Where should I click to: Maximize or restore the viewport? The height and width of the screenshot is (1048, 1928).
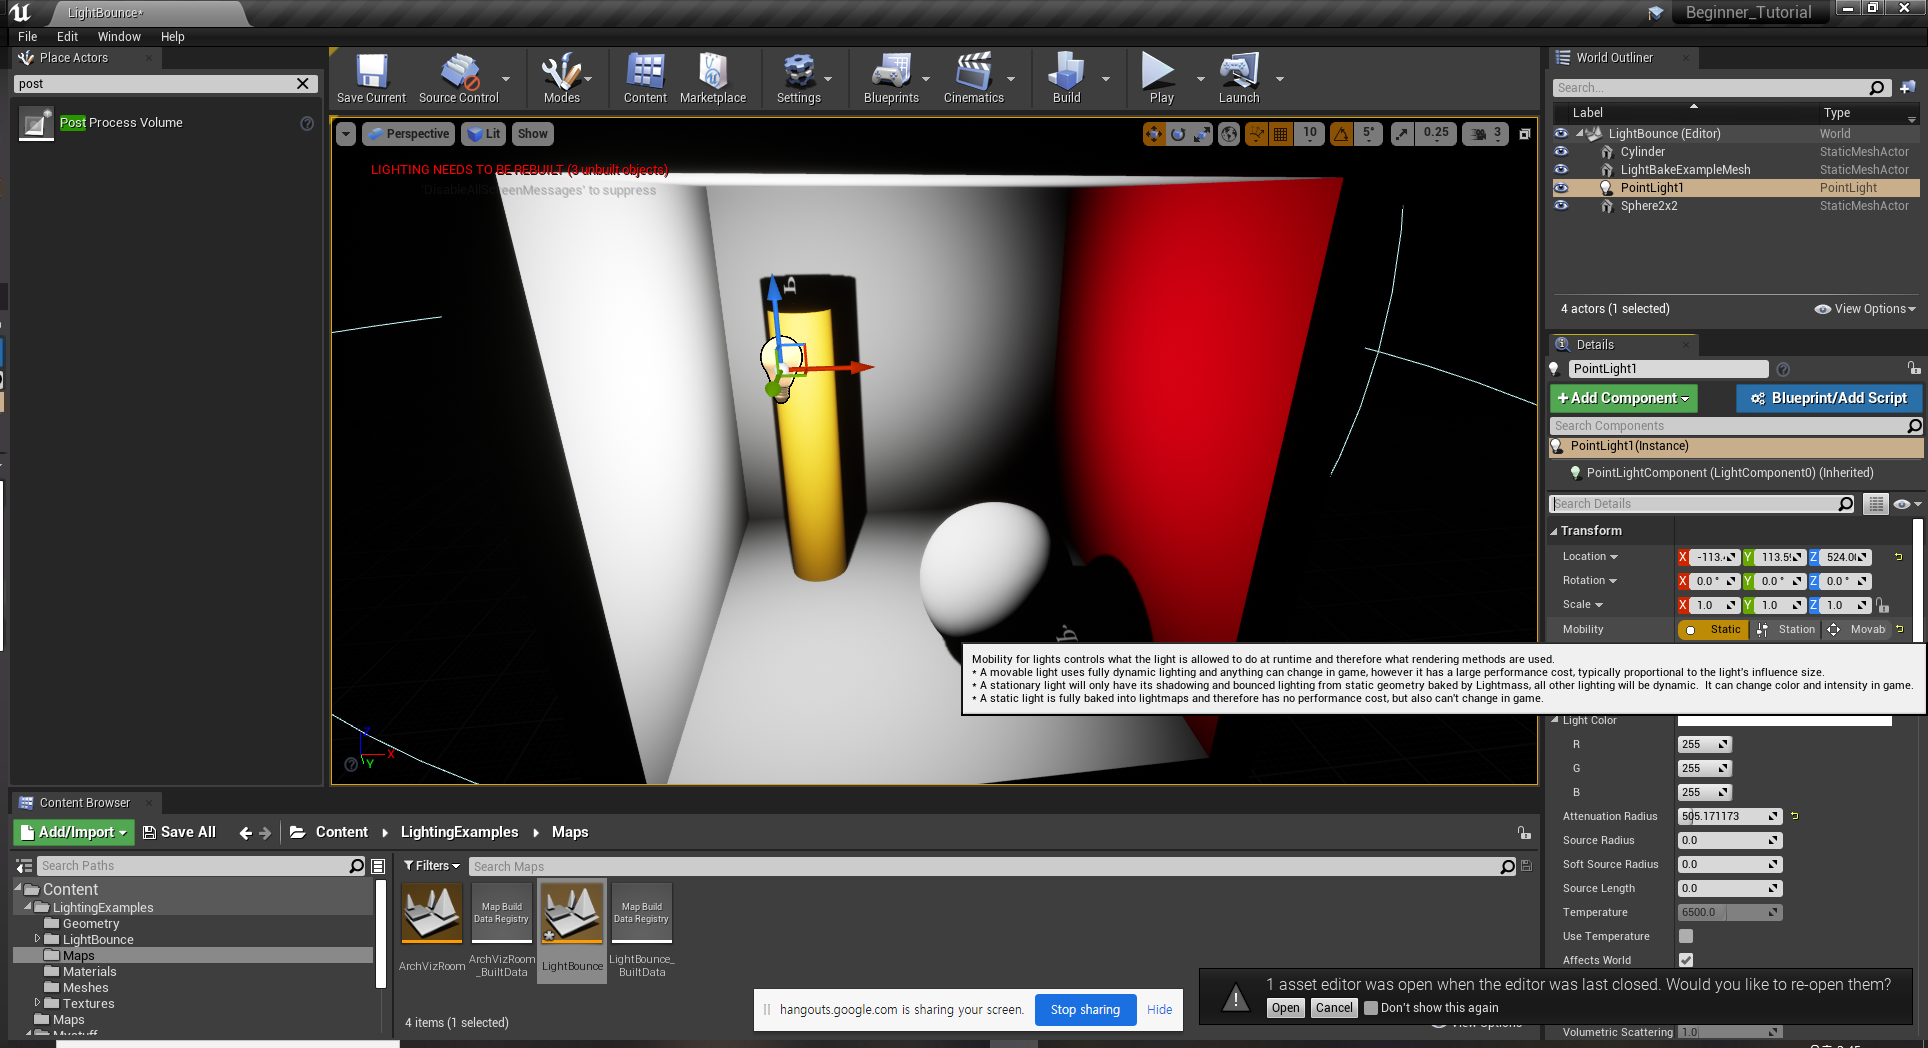point(1525,134)
